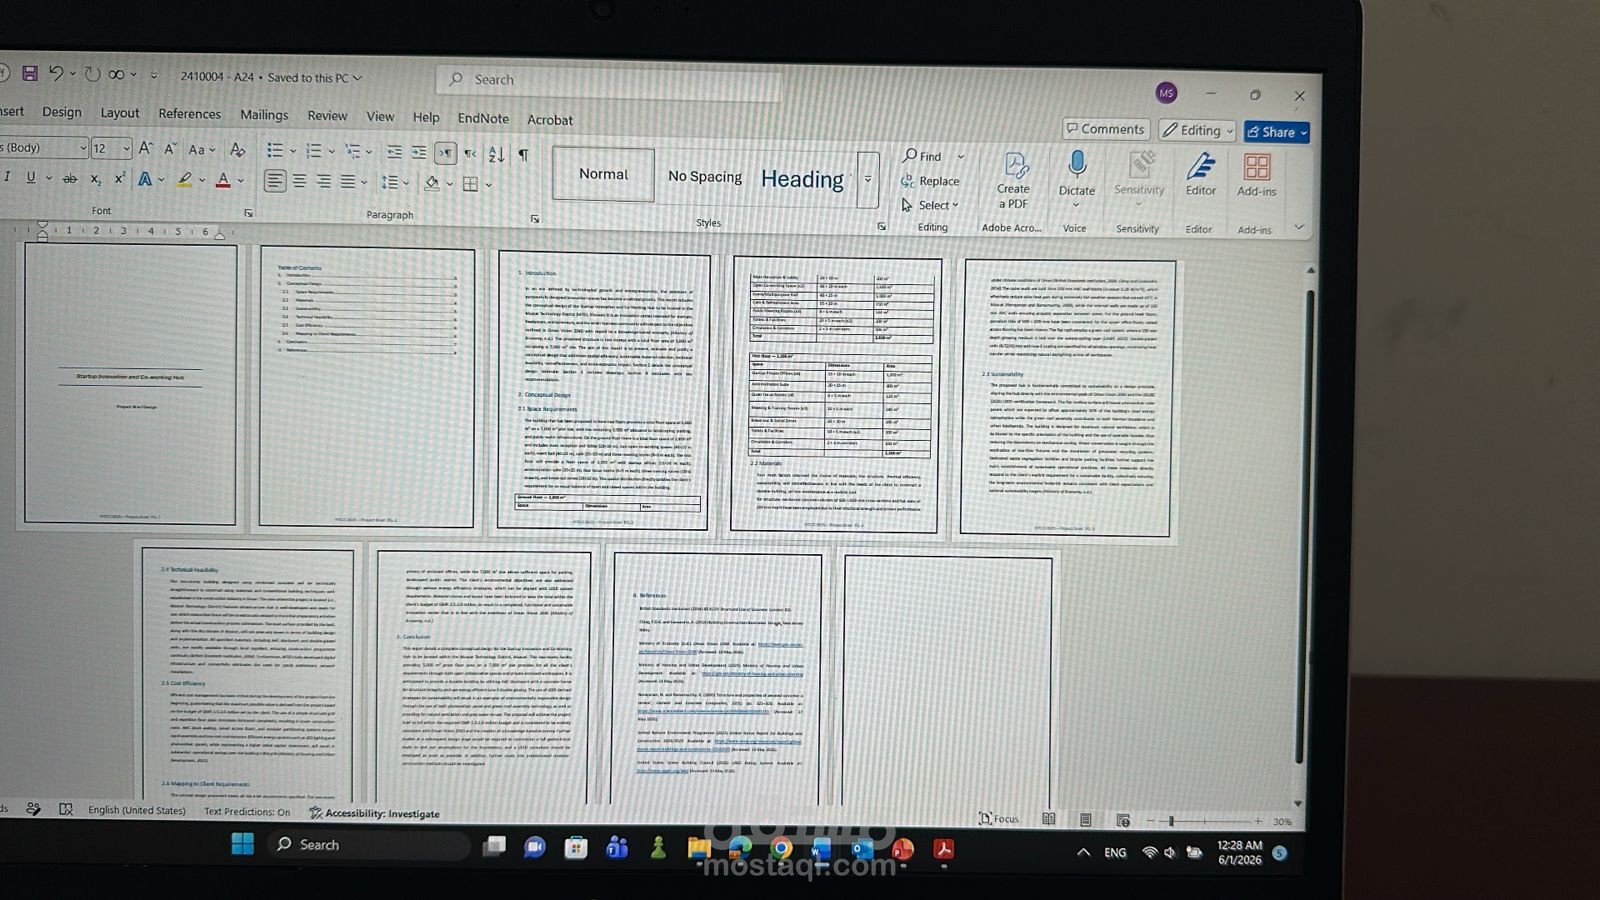Expand the Styles gallery

[x=868, y=179]
